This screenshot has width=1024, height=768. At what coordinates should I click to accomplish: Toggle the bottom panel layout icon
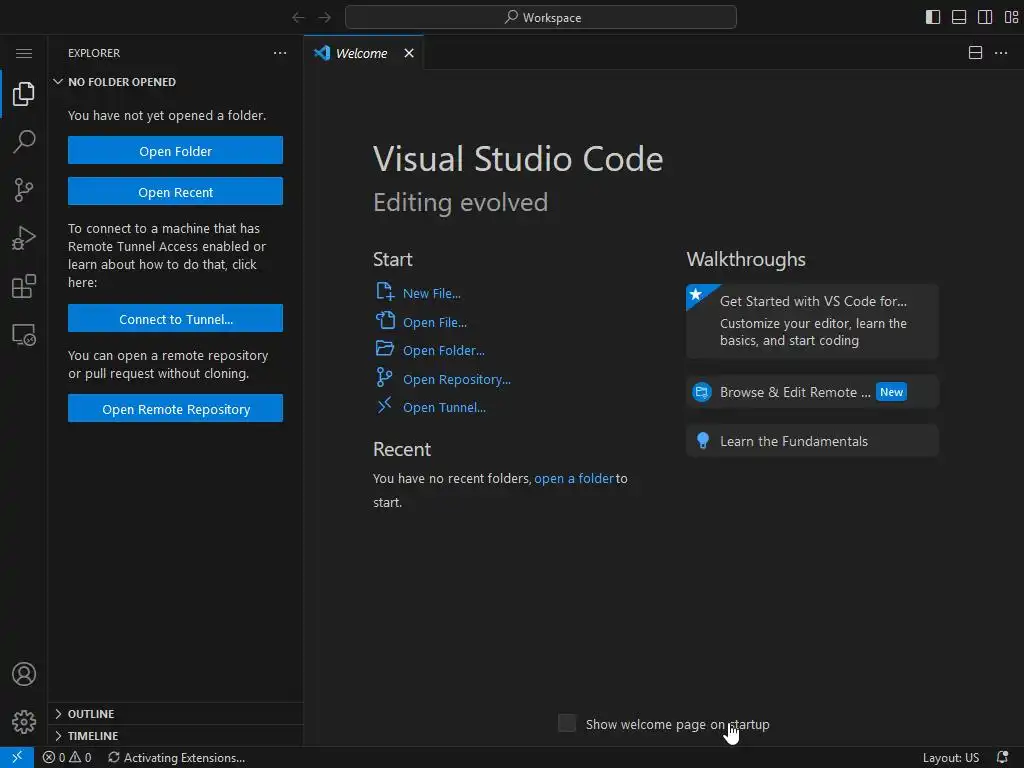(959, 17)
